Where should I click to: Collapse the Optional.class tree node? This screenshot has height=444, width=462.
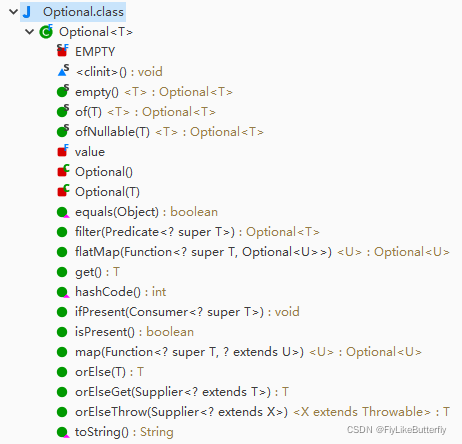tap(13, 12)
